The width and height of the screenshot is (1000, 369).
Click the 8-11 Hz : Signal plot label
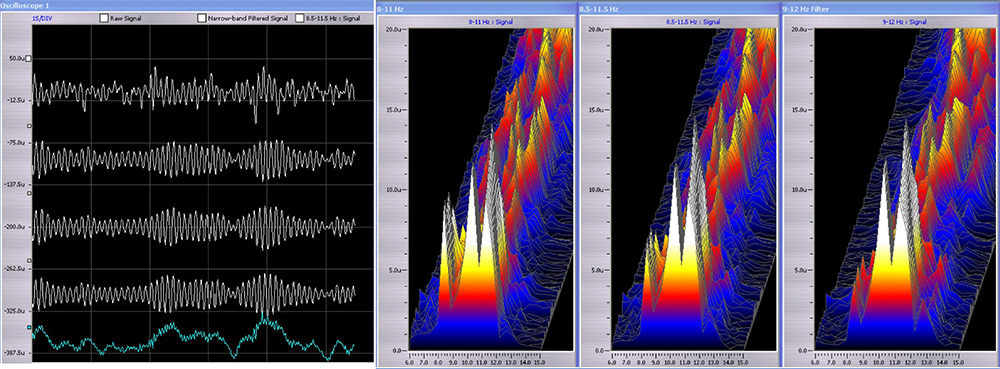490,22
